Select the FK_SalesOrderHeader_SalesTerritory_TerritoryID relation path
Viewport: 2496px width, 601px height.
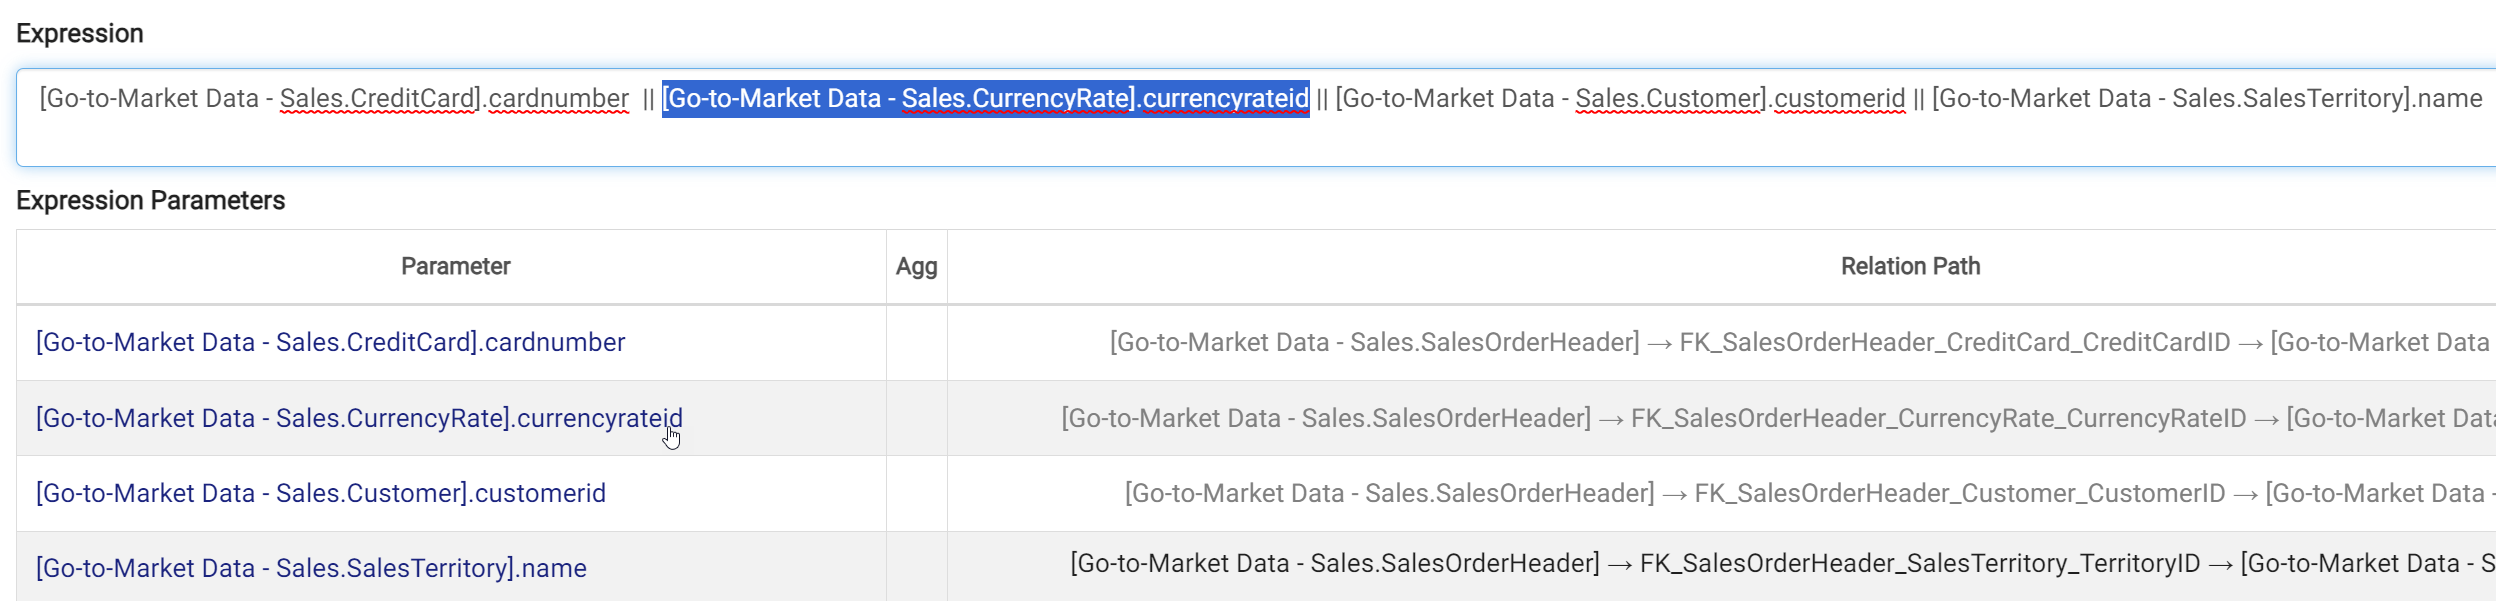pos(1920,564)
